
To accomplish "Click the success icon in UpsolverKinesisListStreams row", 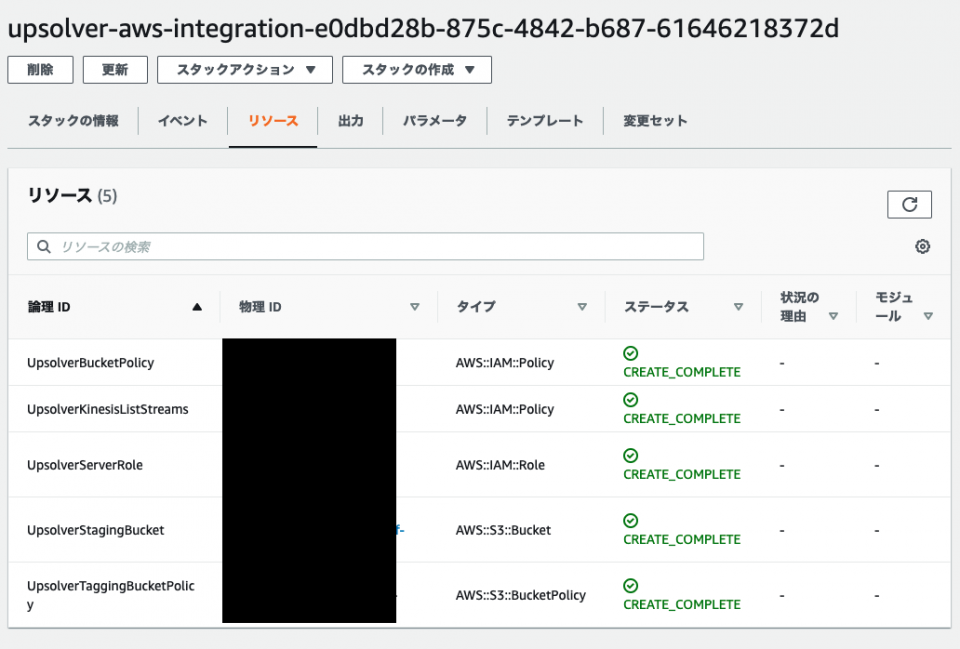I will [x=631, y=400].
